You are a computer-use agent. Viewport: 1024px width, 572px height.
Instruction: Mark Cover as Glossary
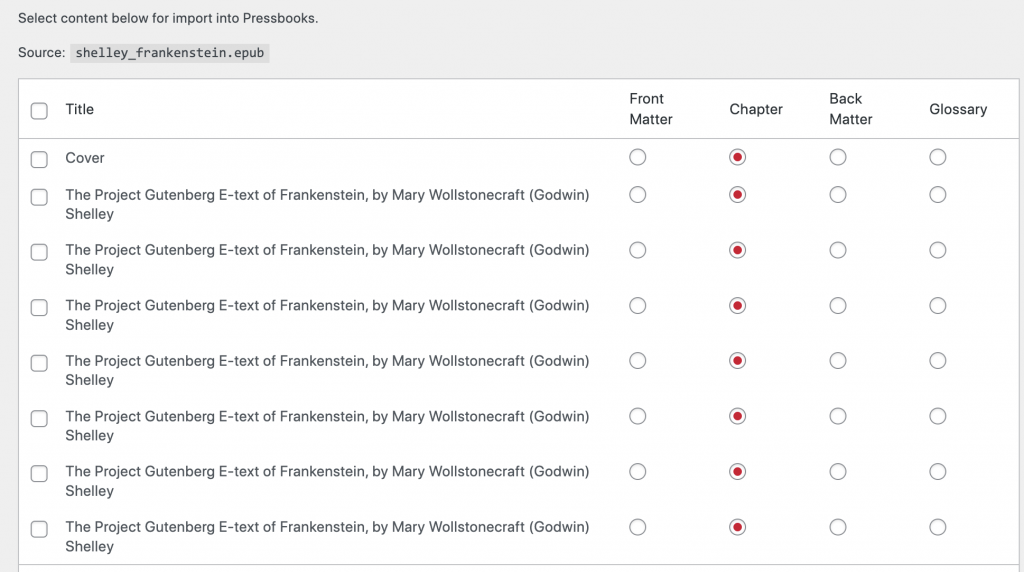(938, 157)
